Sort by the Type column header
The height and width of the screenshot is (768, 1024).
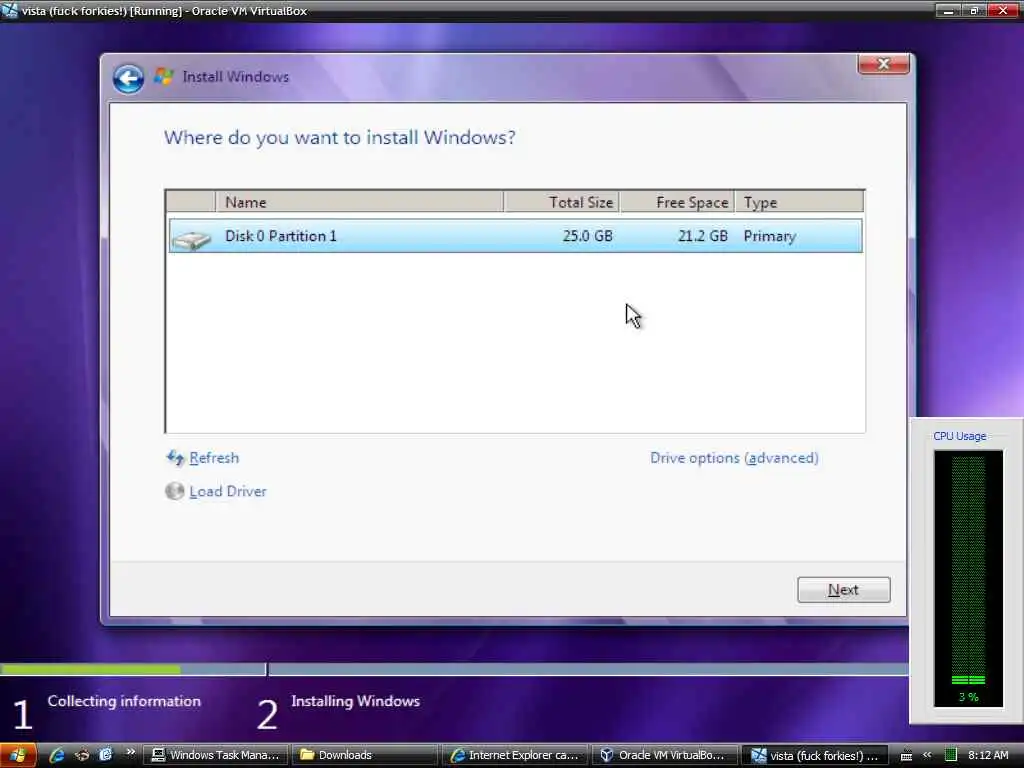pyautogui.click(x=799, y=202)
